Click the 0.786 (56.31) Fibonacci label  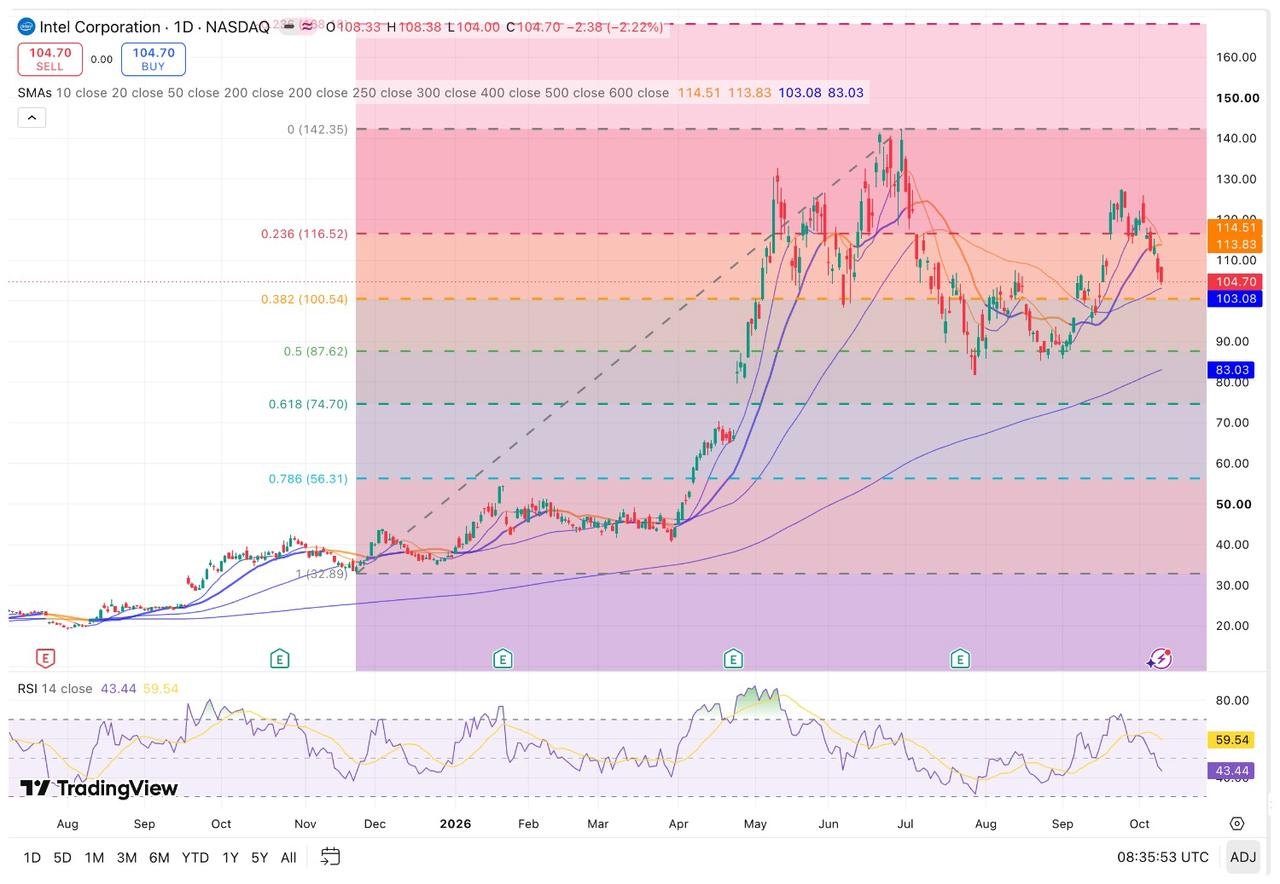tap(308, 479)
